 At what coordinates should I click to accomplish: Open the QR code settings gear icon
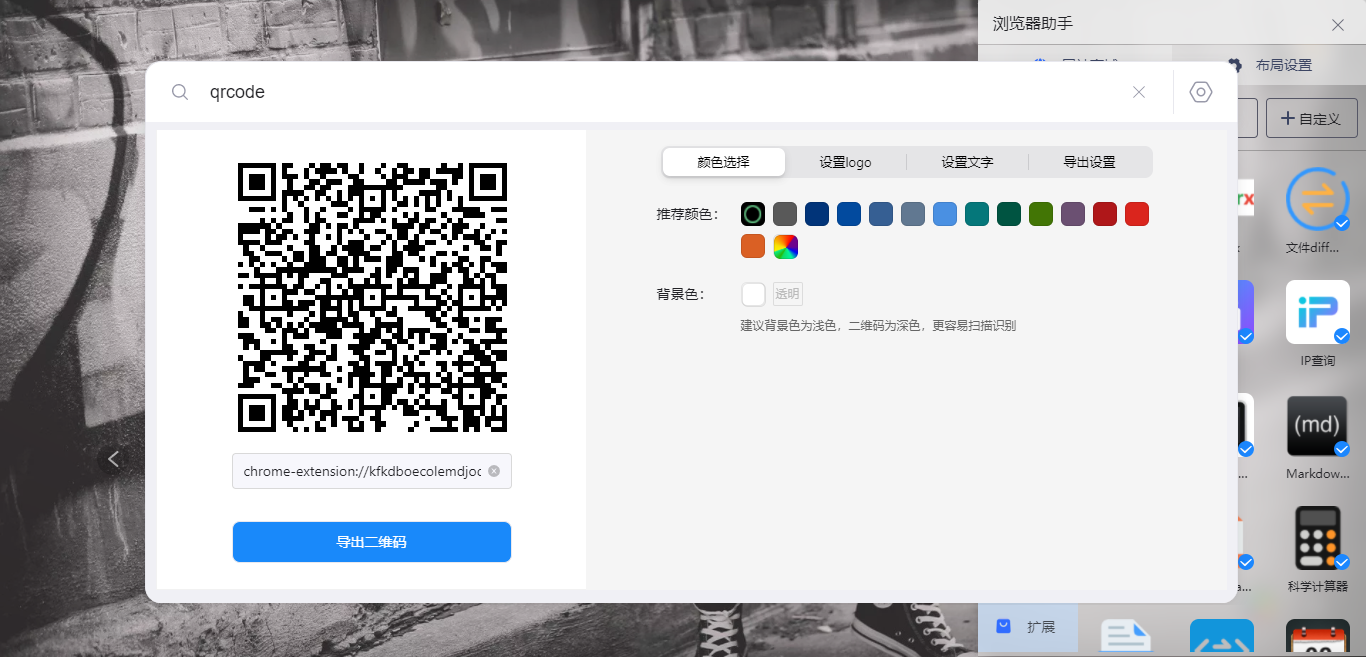(x=1200, y=91)
